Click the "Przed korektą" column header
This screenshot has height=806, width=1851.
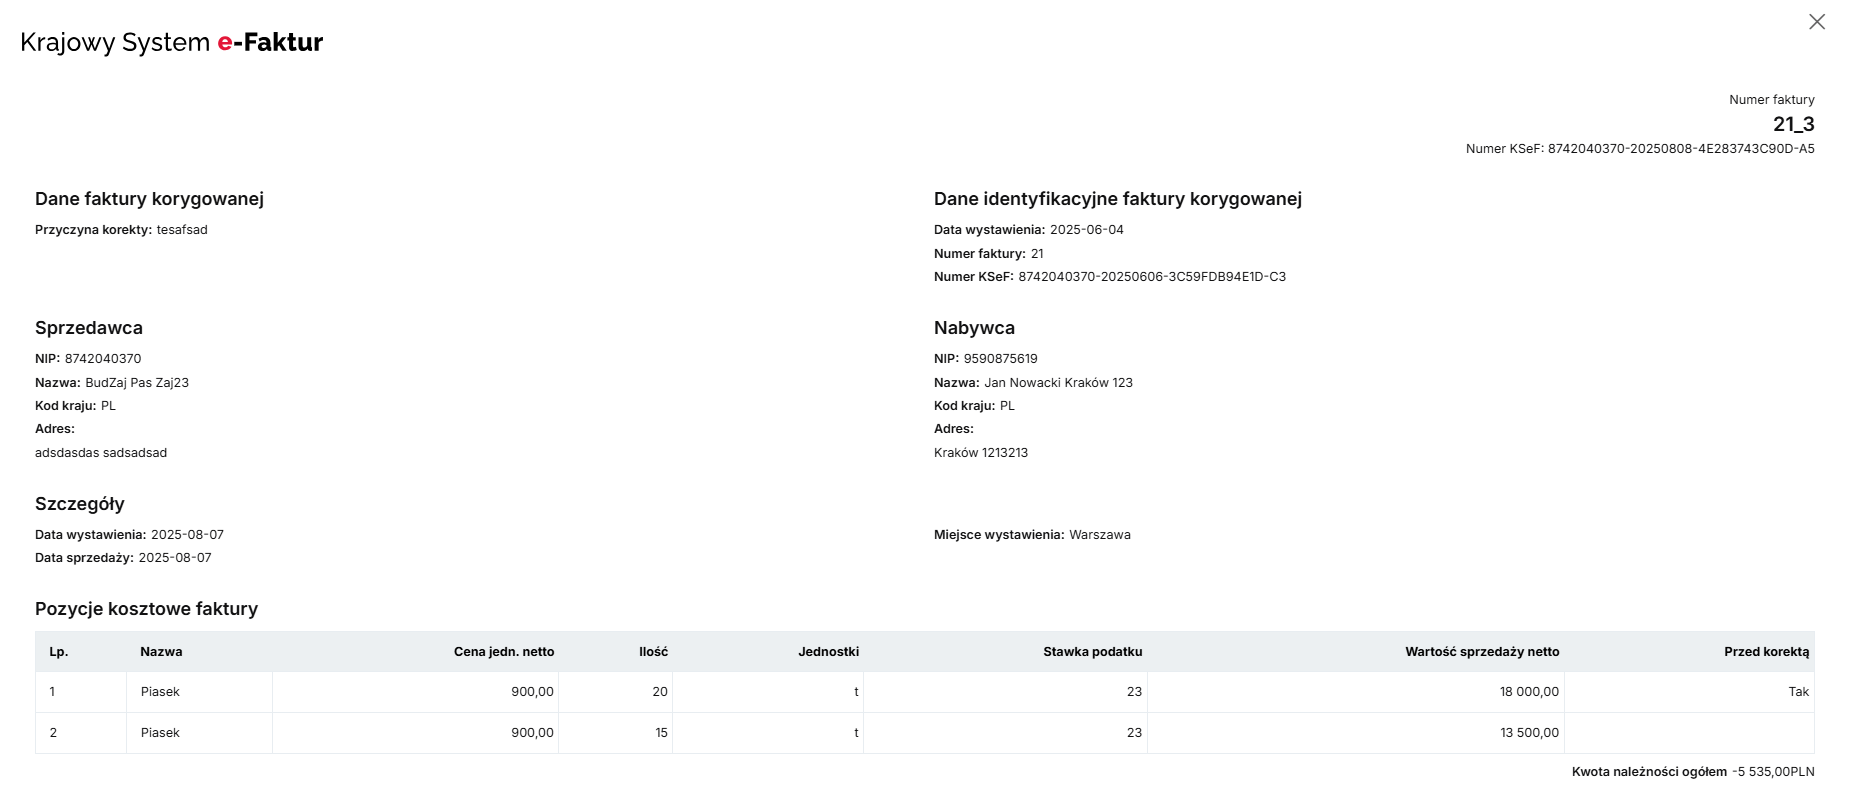(x=1766, y=652)
